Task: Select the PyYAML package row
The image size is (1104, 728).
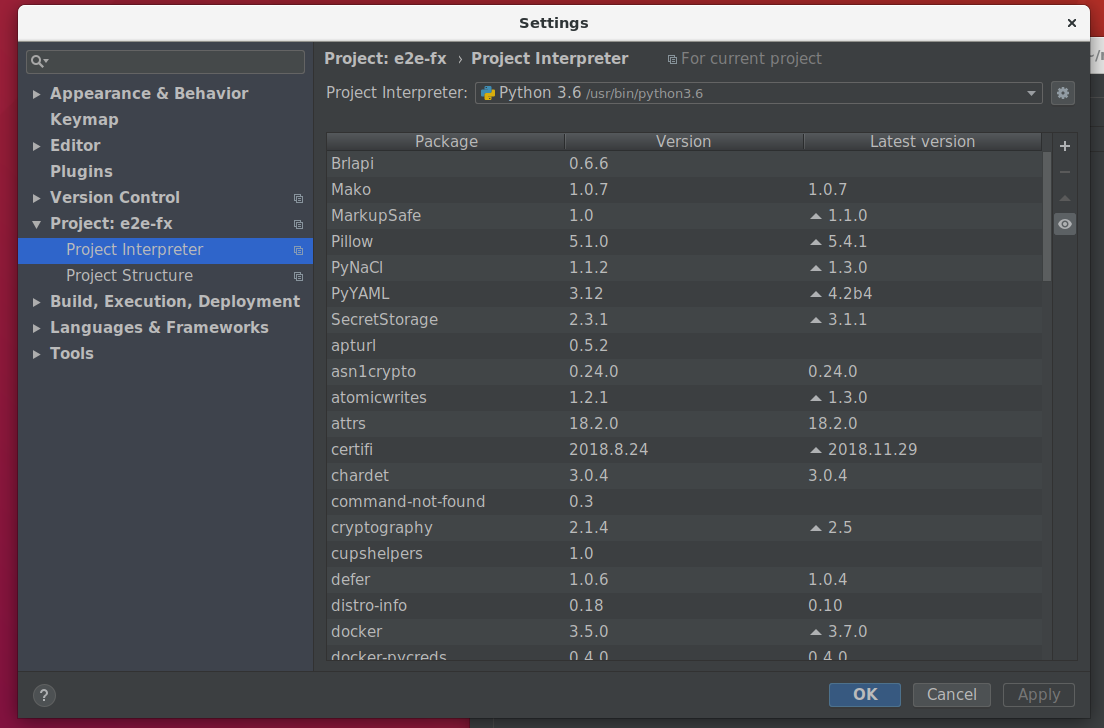Action: point(684,294)
